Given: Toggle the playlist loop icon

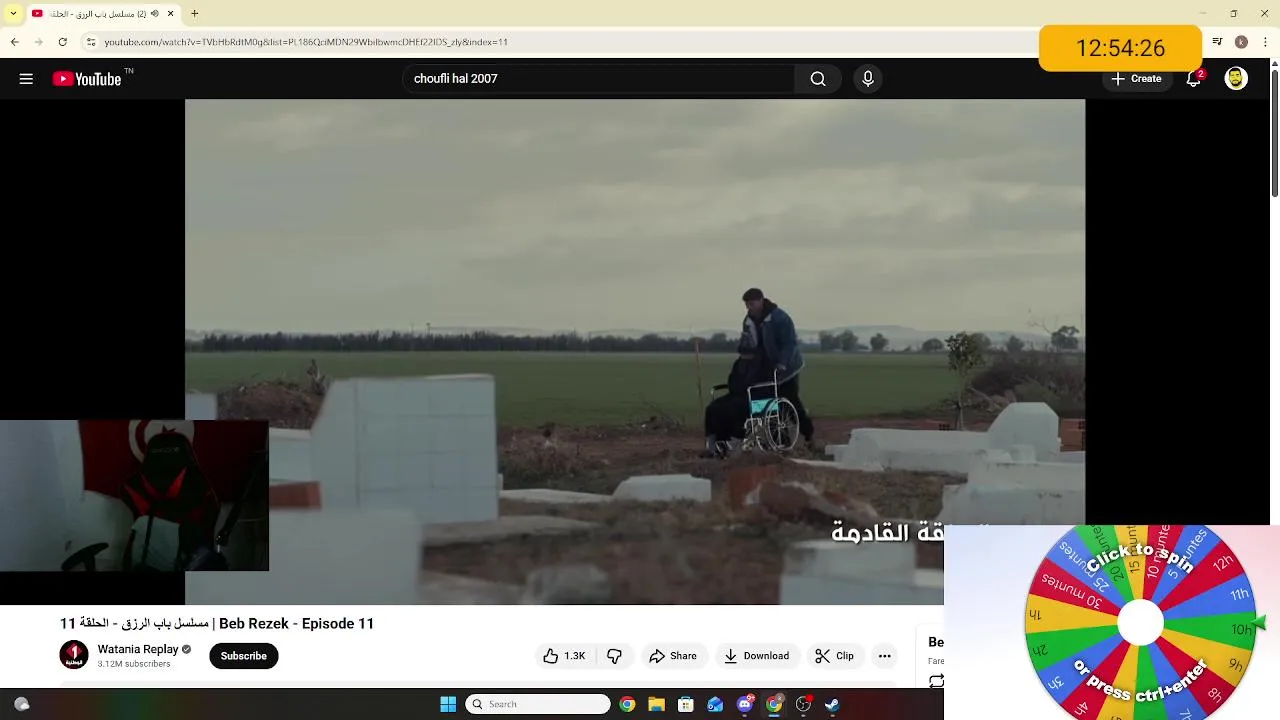Looking at the screenshot, I should pos(936,681).
